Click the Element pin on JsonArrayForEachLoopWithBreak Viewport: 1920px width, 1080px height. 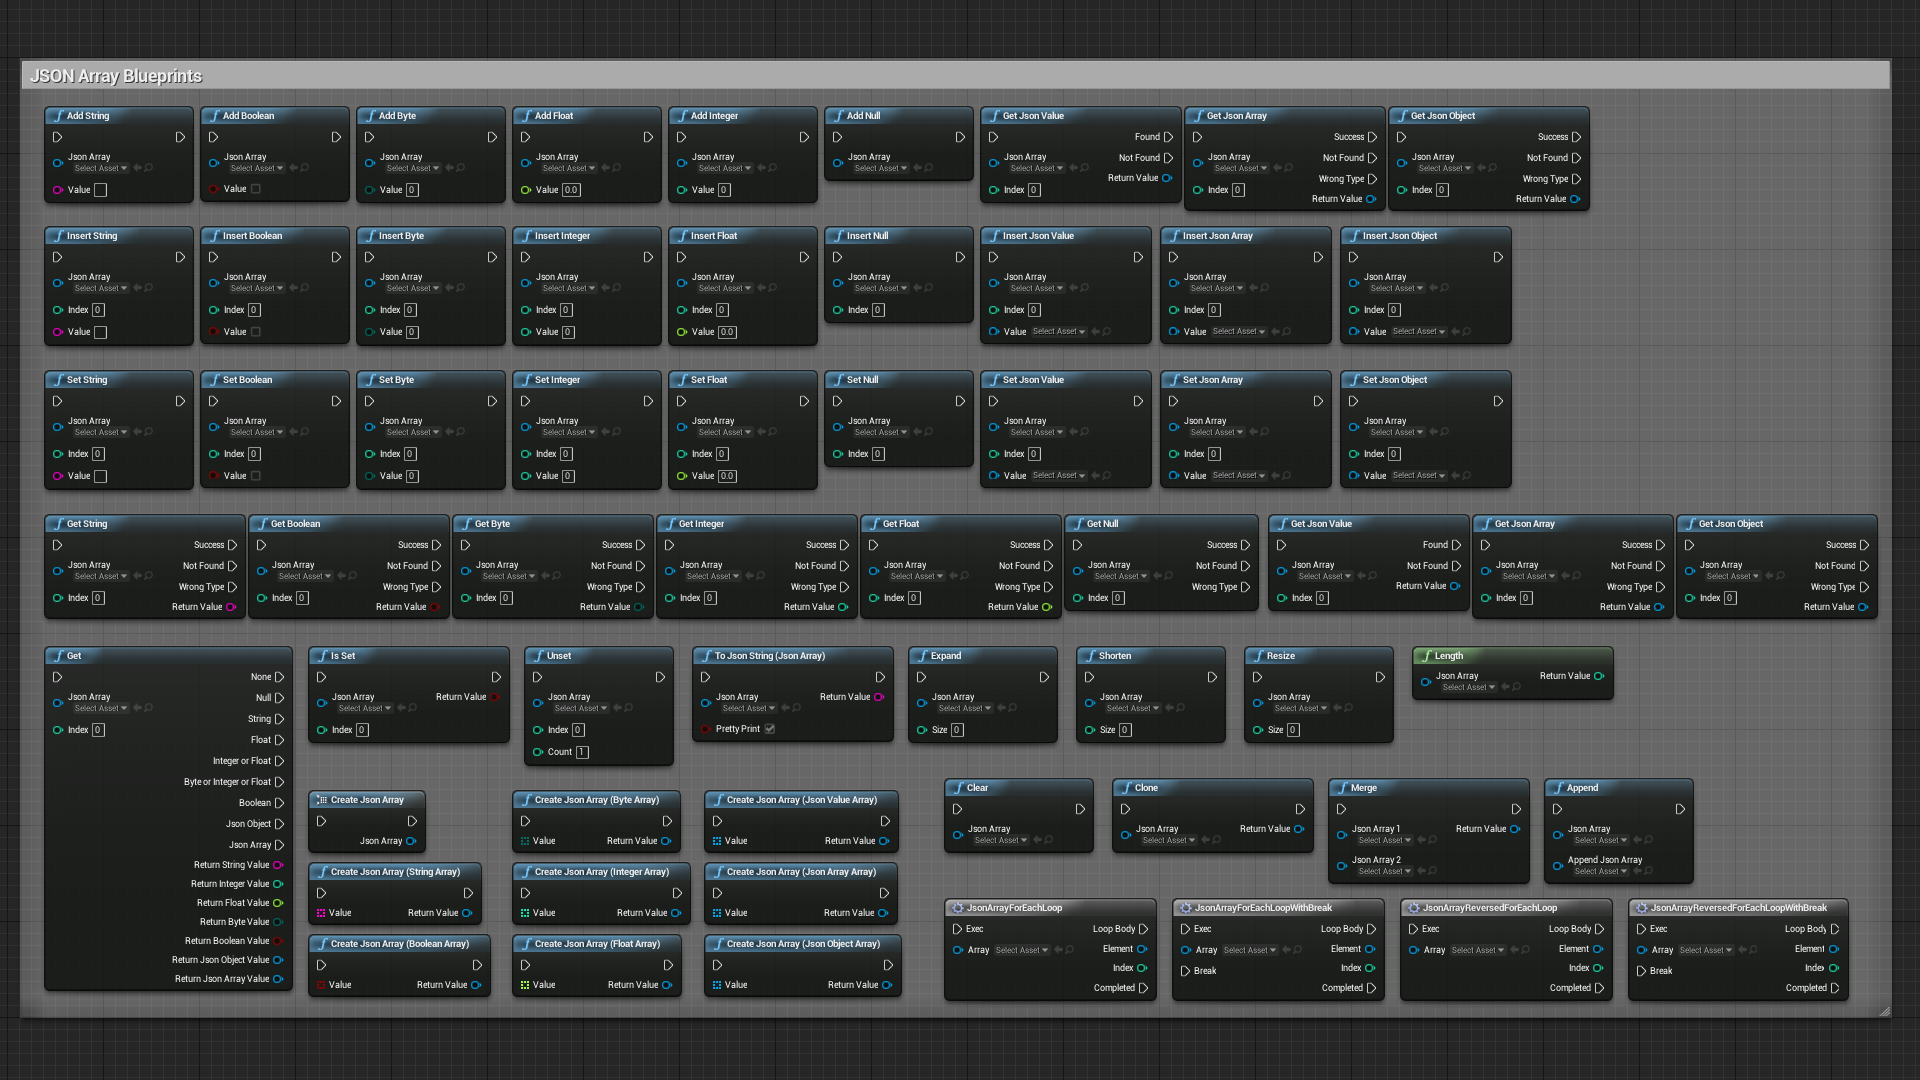click(x=1370, y=949)
